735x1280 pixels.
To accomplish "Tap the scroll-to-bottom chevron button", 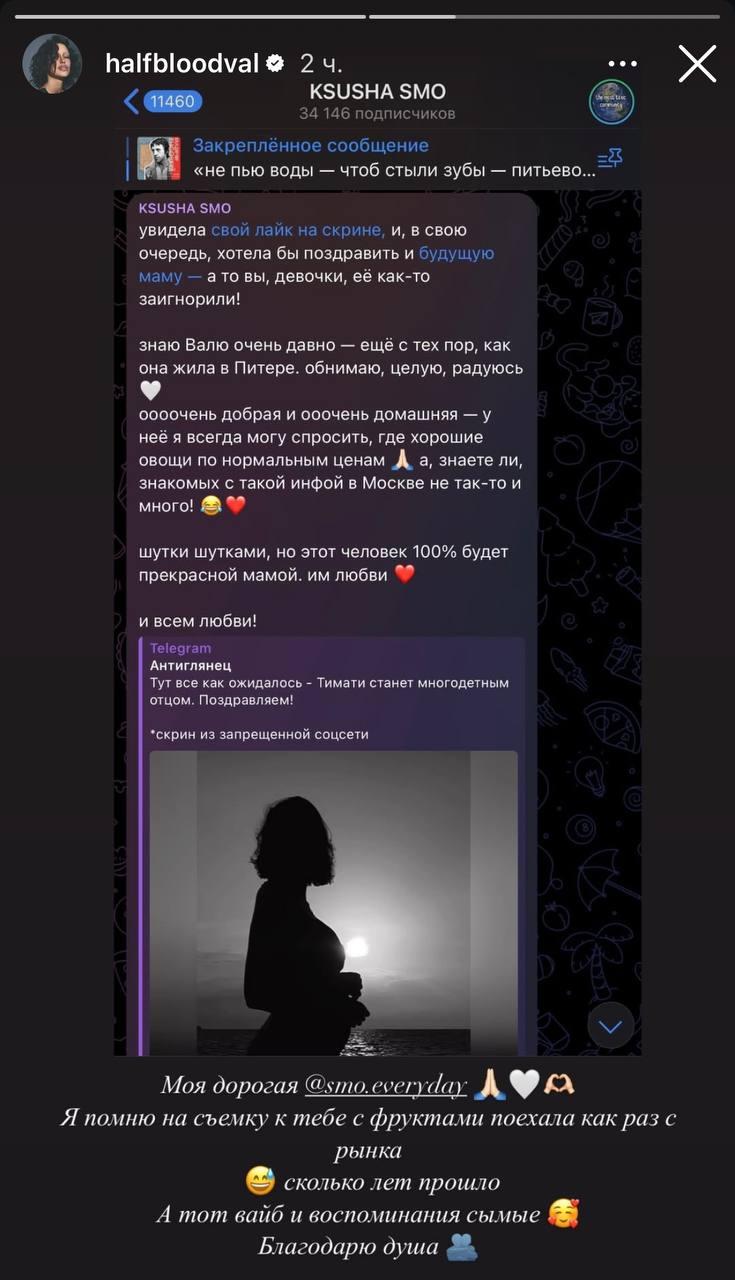I will (610, 1026).
